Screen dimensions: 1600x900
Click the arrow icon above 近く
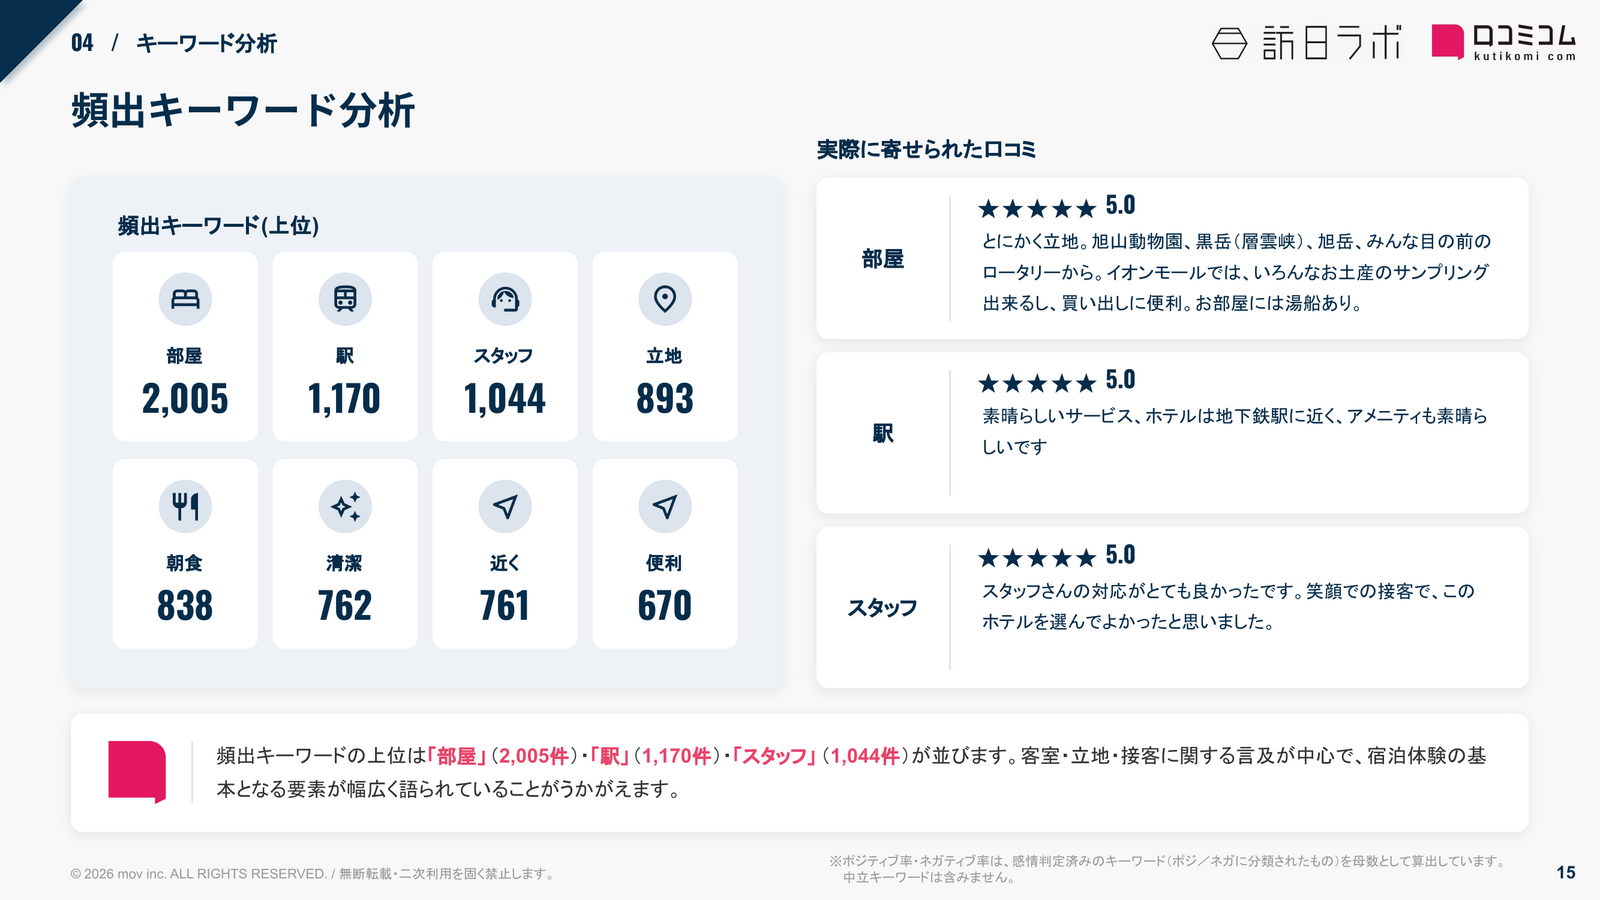[x=505, y=506]
